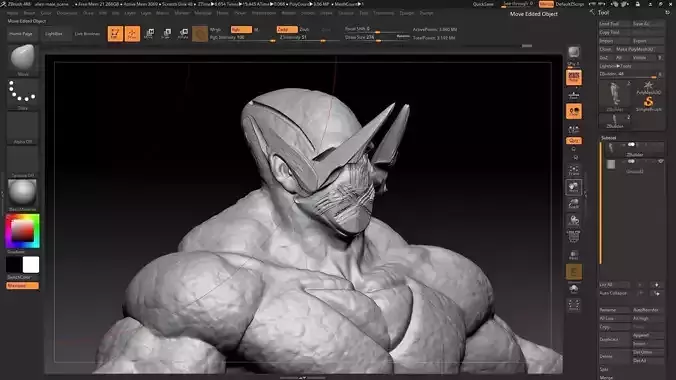Select the white secondary color swatch
Viewport: 676px width, 380px height.
point(31,264)
